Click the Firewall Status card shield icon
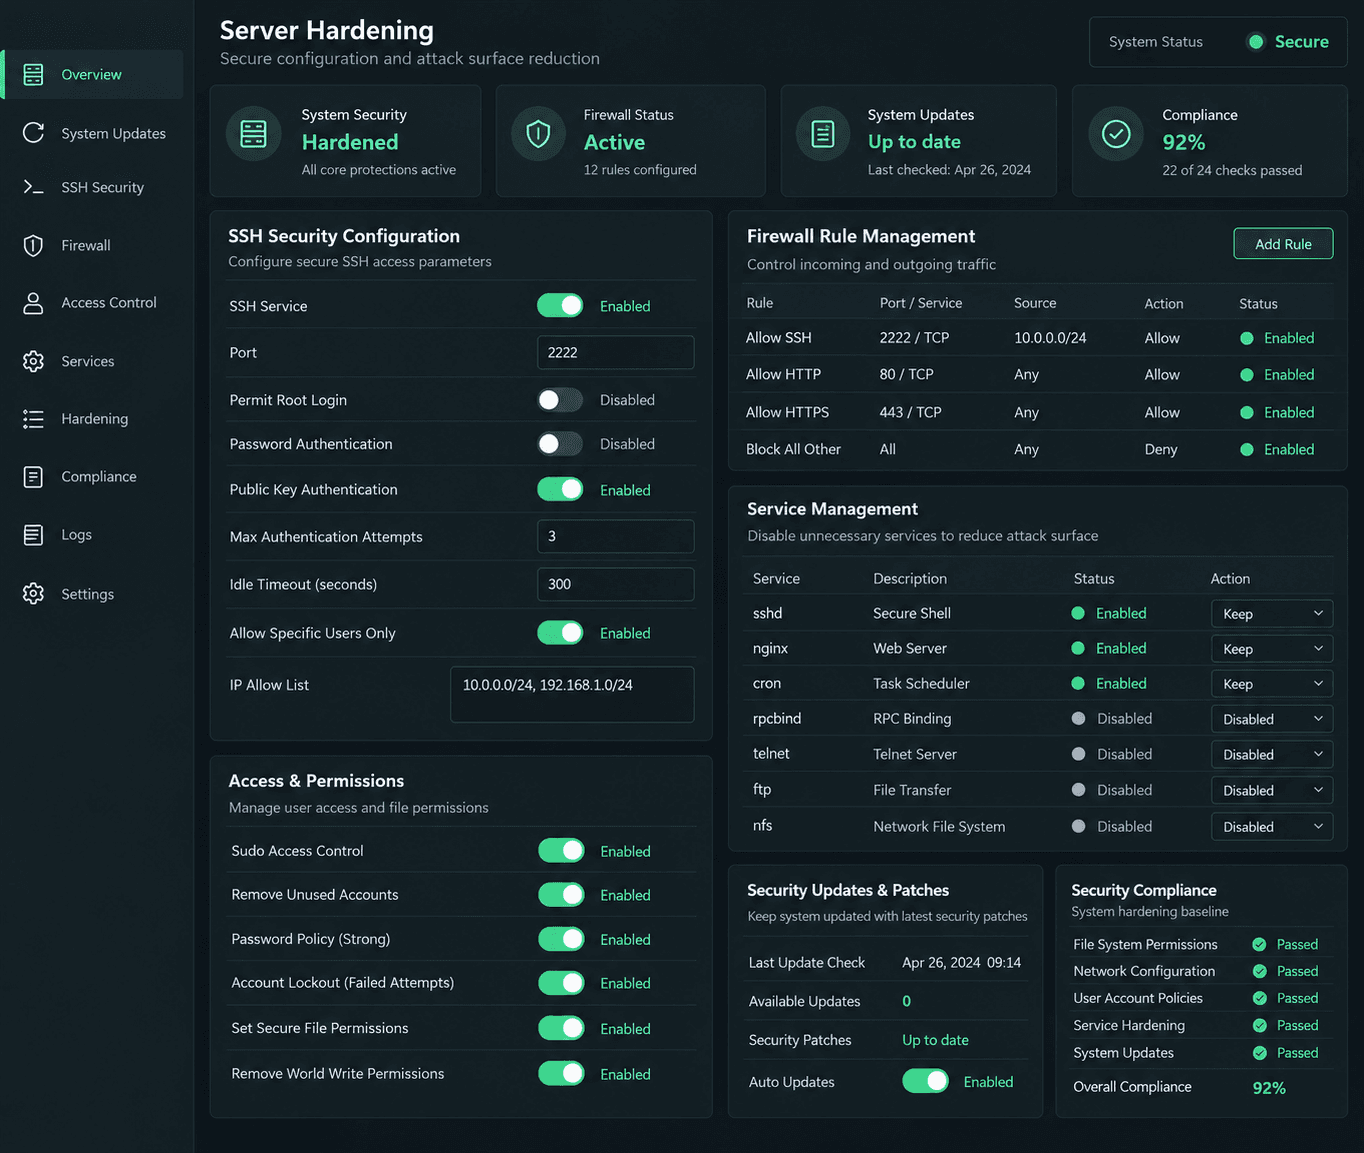Screen dimensions: 1364x1153 coord(538,134)
